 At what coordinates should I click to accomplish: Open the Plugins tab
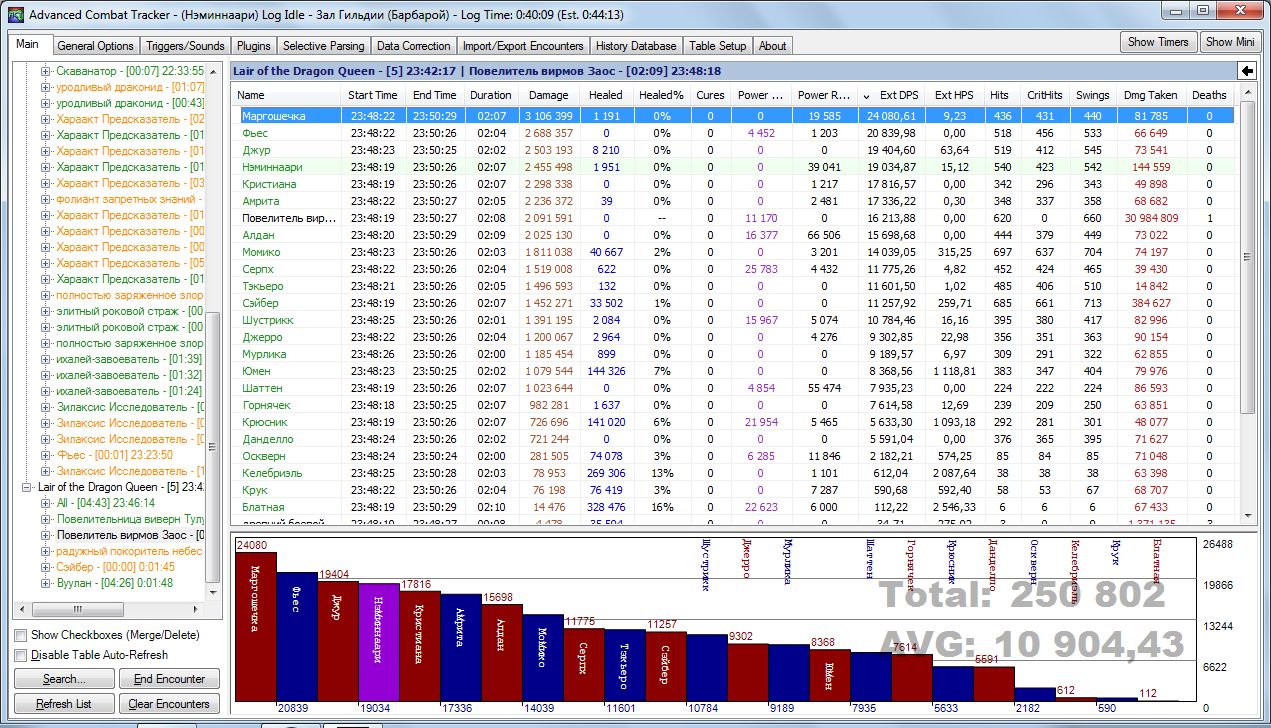pos(254,46)
